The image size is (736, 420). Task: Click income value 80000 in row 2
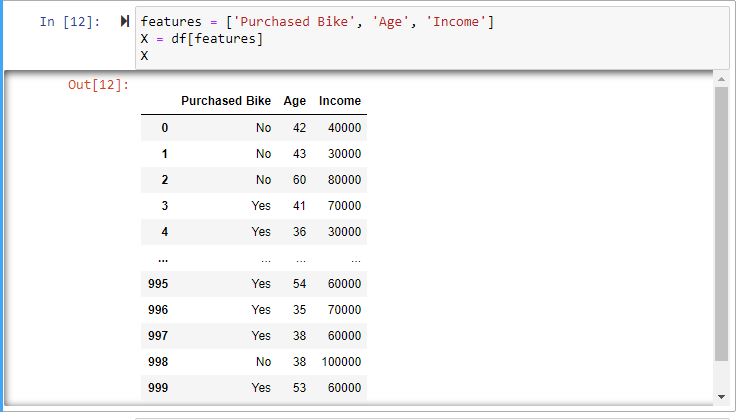(344, 180)
